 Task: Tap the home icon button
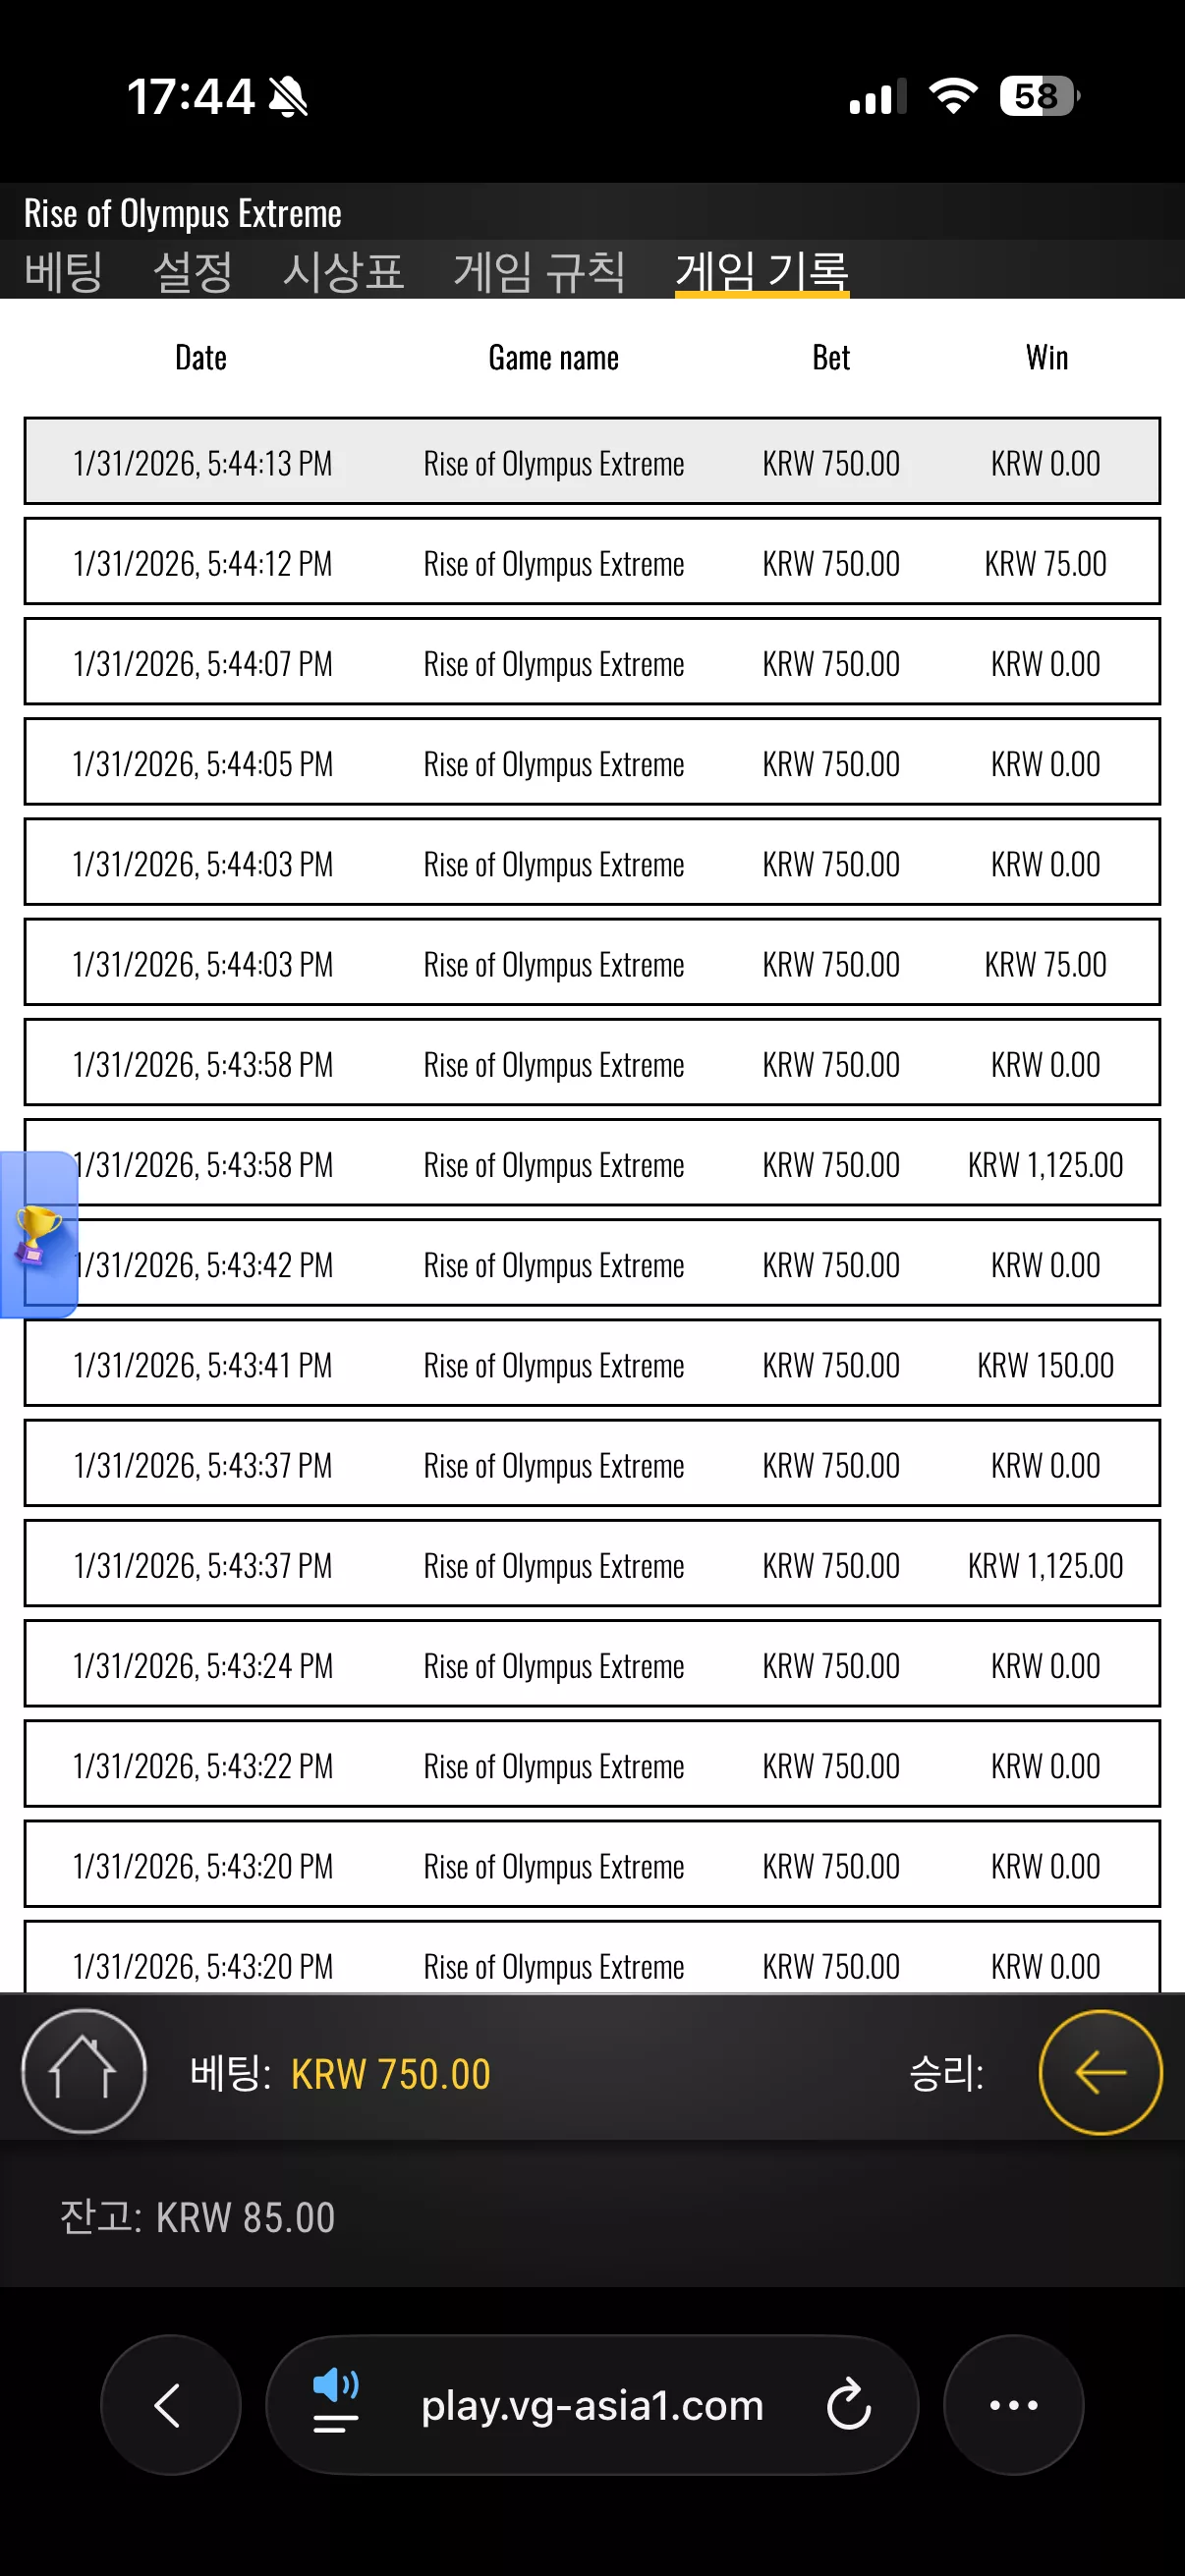(84, 2071)
